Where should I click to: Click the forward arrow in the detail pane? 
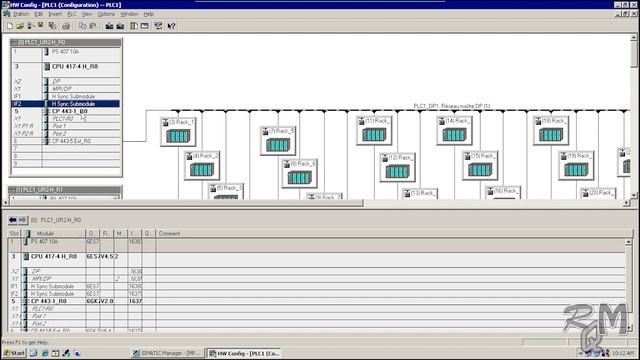(x=22, y=220)
